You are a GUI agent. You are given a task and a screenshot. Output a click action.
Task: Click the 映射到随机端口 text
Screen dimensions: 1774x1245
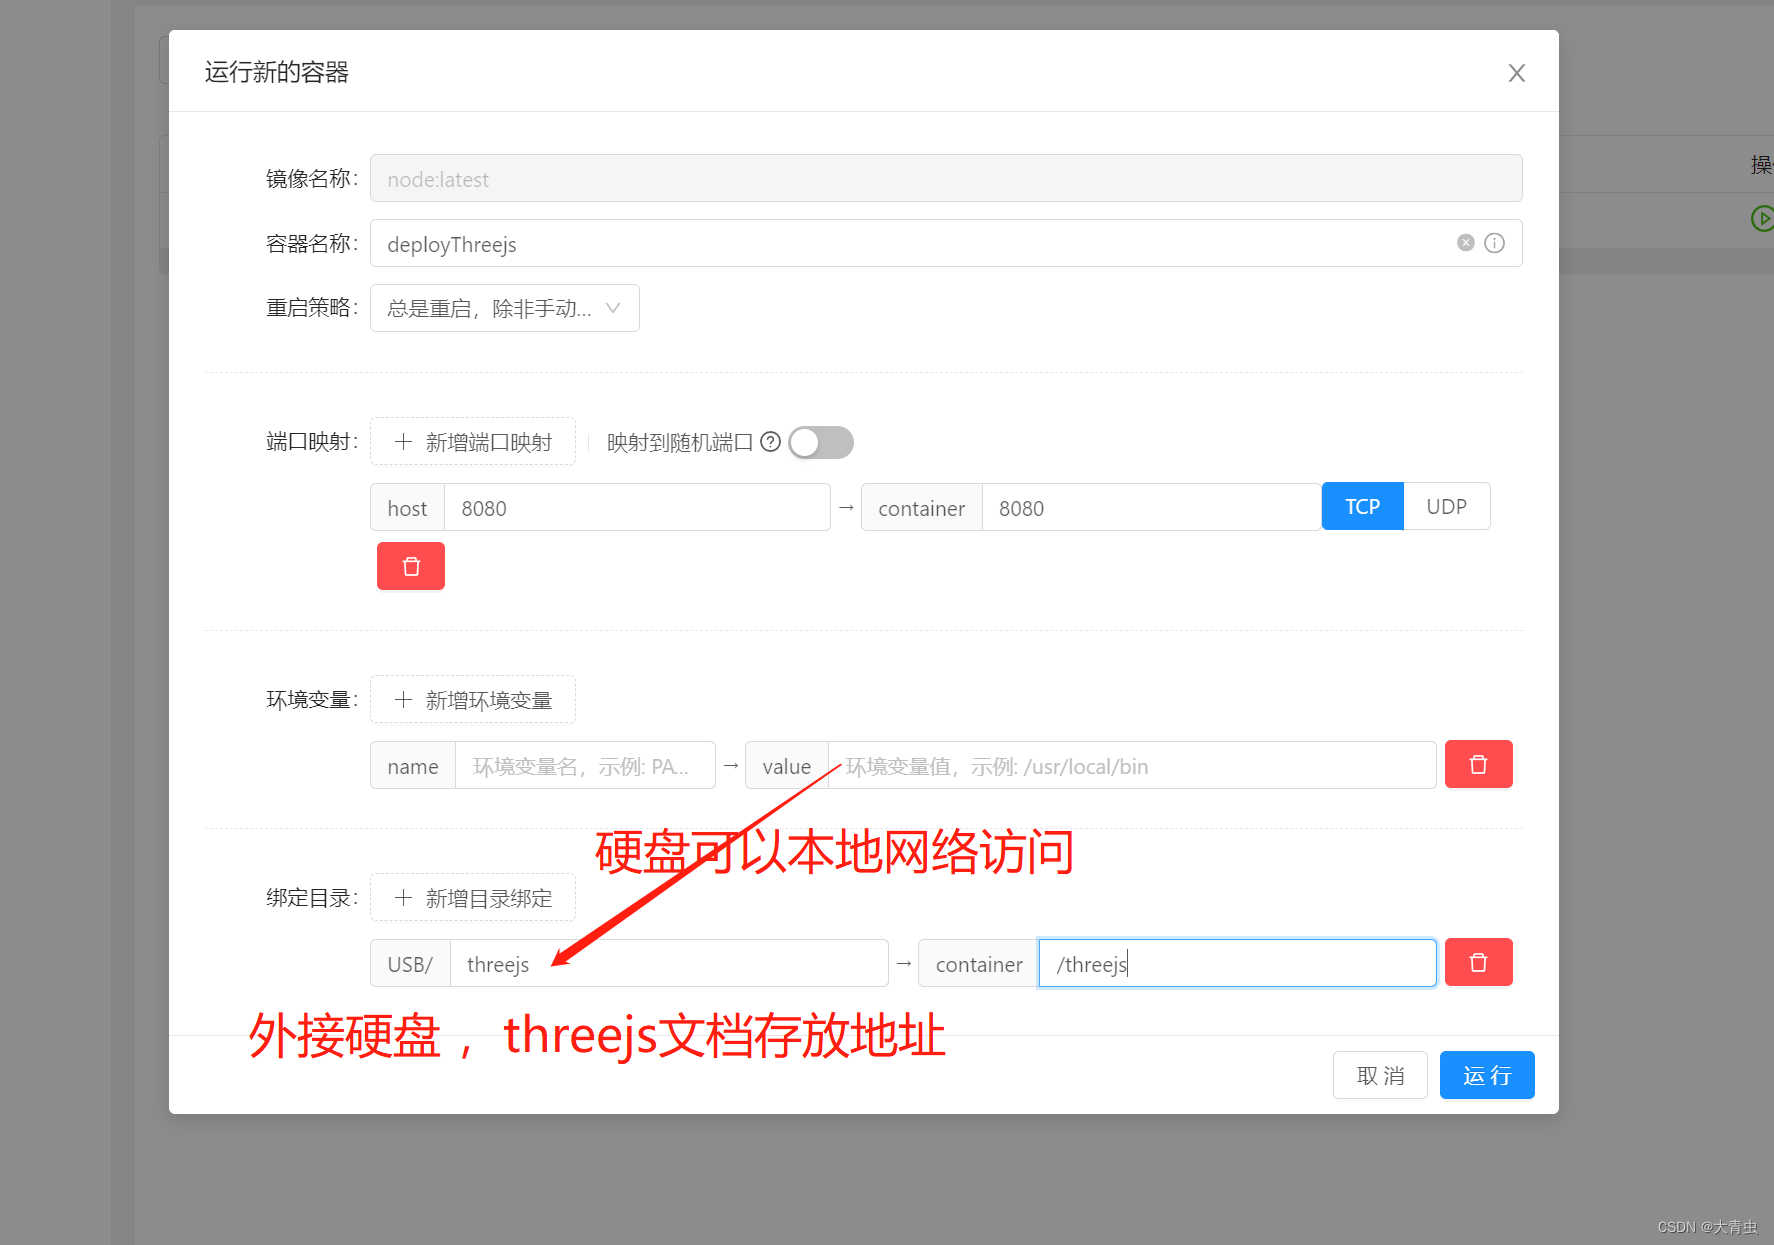(680, 442)
